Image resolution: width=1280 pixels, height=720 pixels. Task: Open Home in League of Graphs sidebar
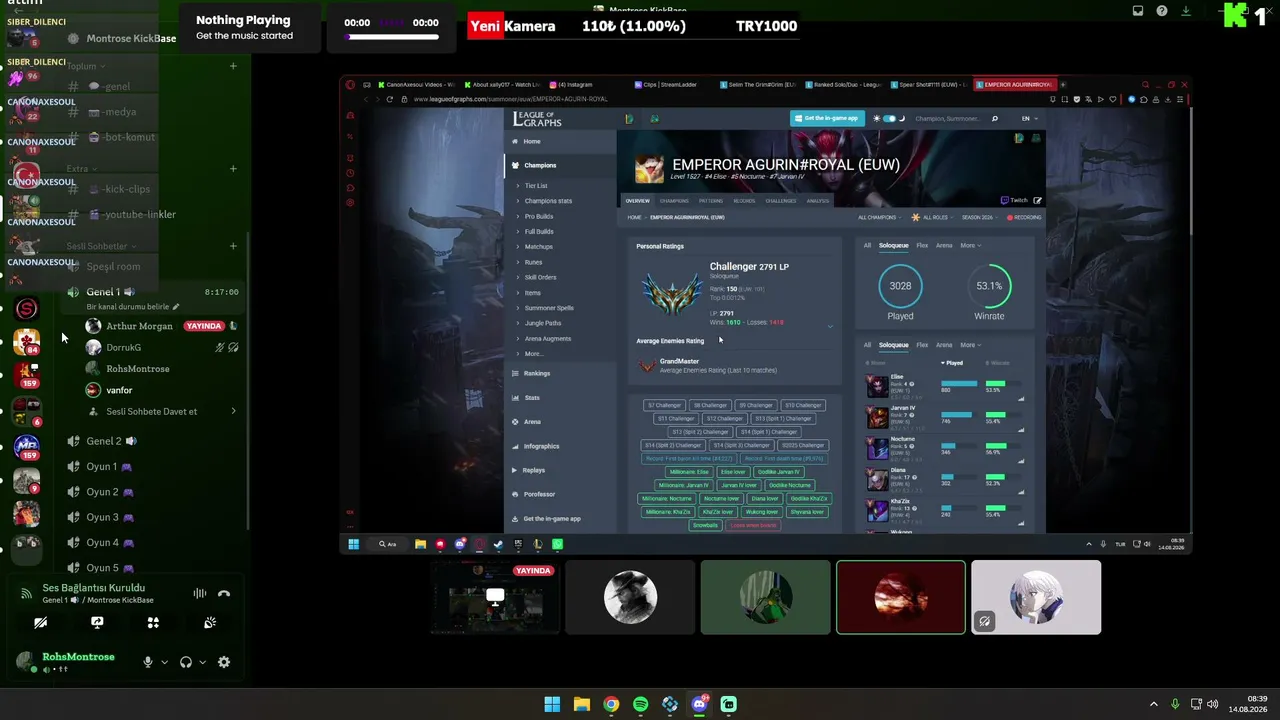point(560,141)
